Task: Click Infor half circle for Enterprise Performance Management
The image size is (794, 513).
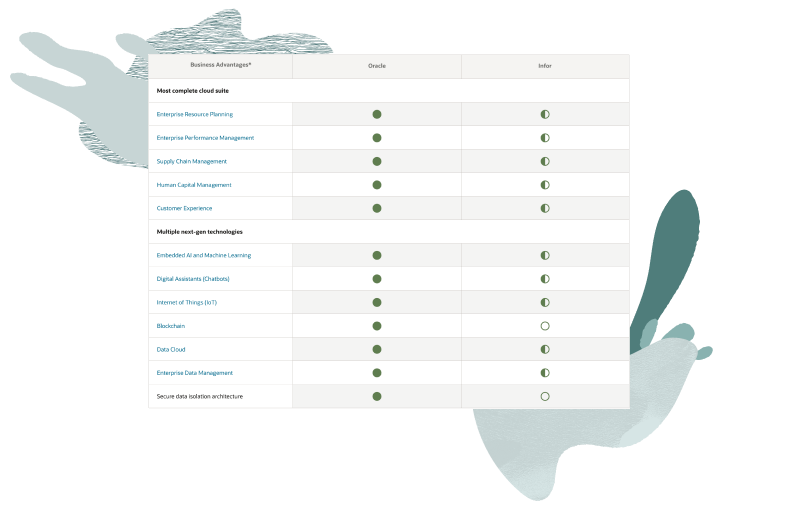Action: (545, 138)
